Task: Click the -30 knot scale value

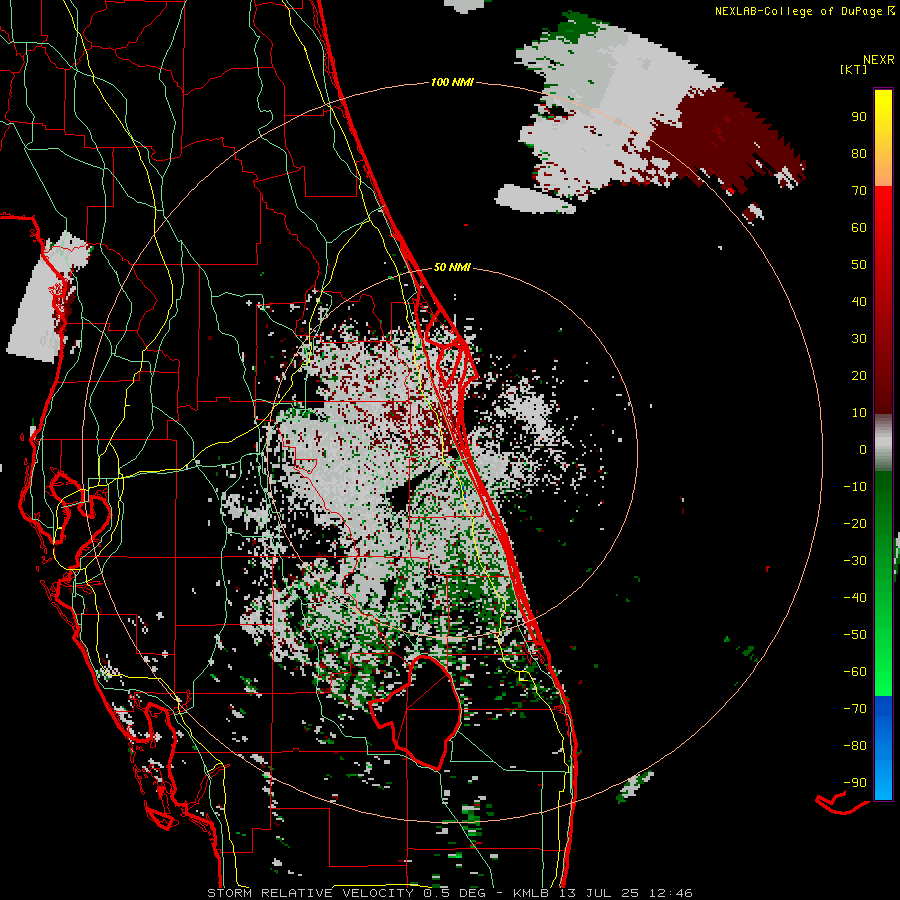Action: point(855,561)
